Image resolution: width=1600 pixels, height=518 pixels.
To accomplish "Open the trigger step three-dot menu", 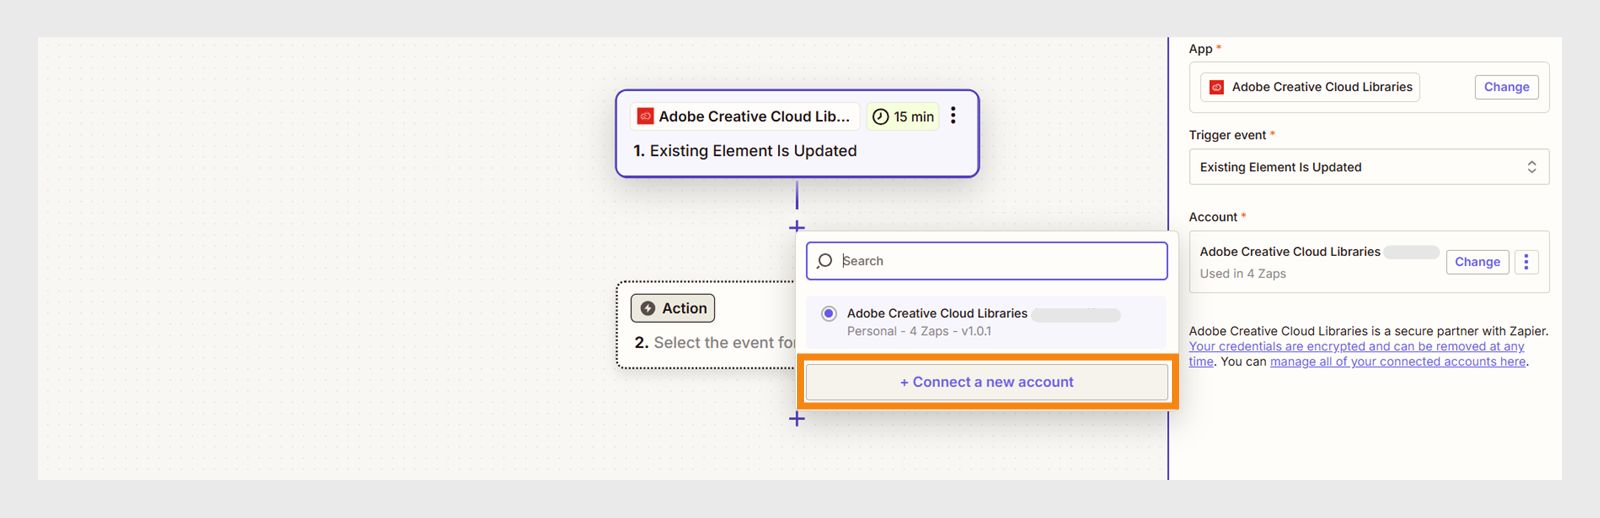I will 953,116.
